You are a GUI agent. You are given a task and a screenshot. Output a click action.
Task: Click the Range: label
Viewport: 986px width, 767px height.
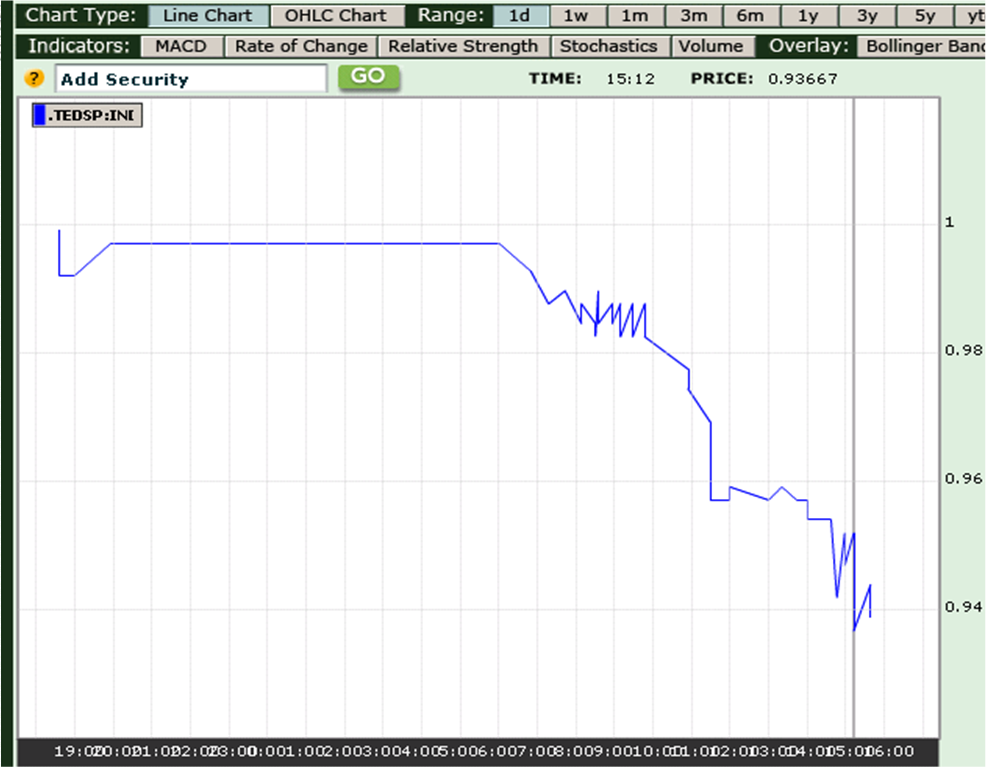coord(451,15)
